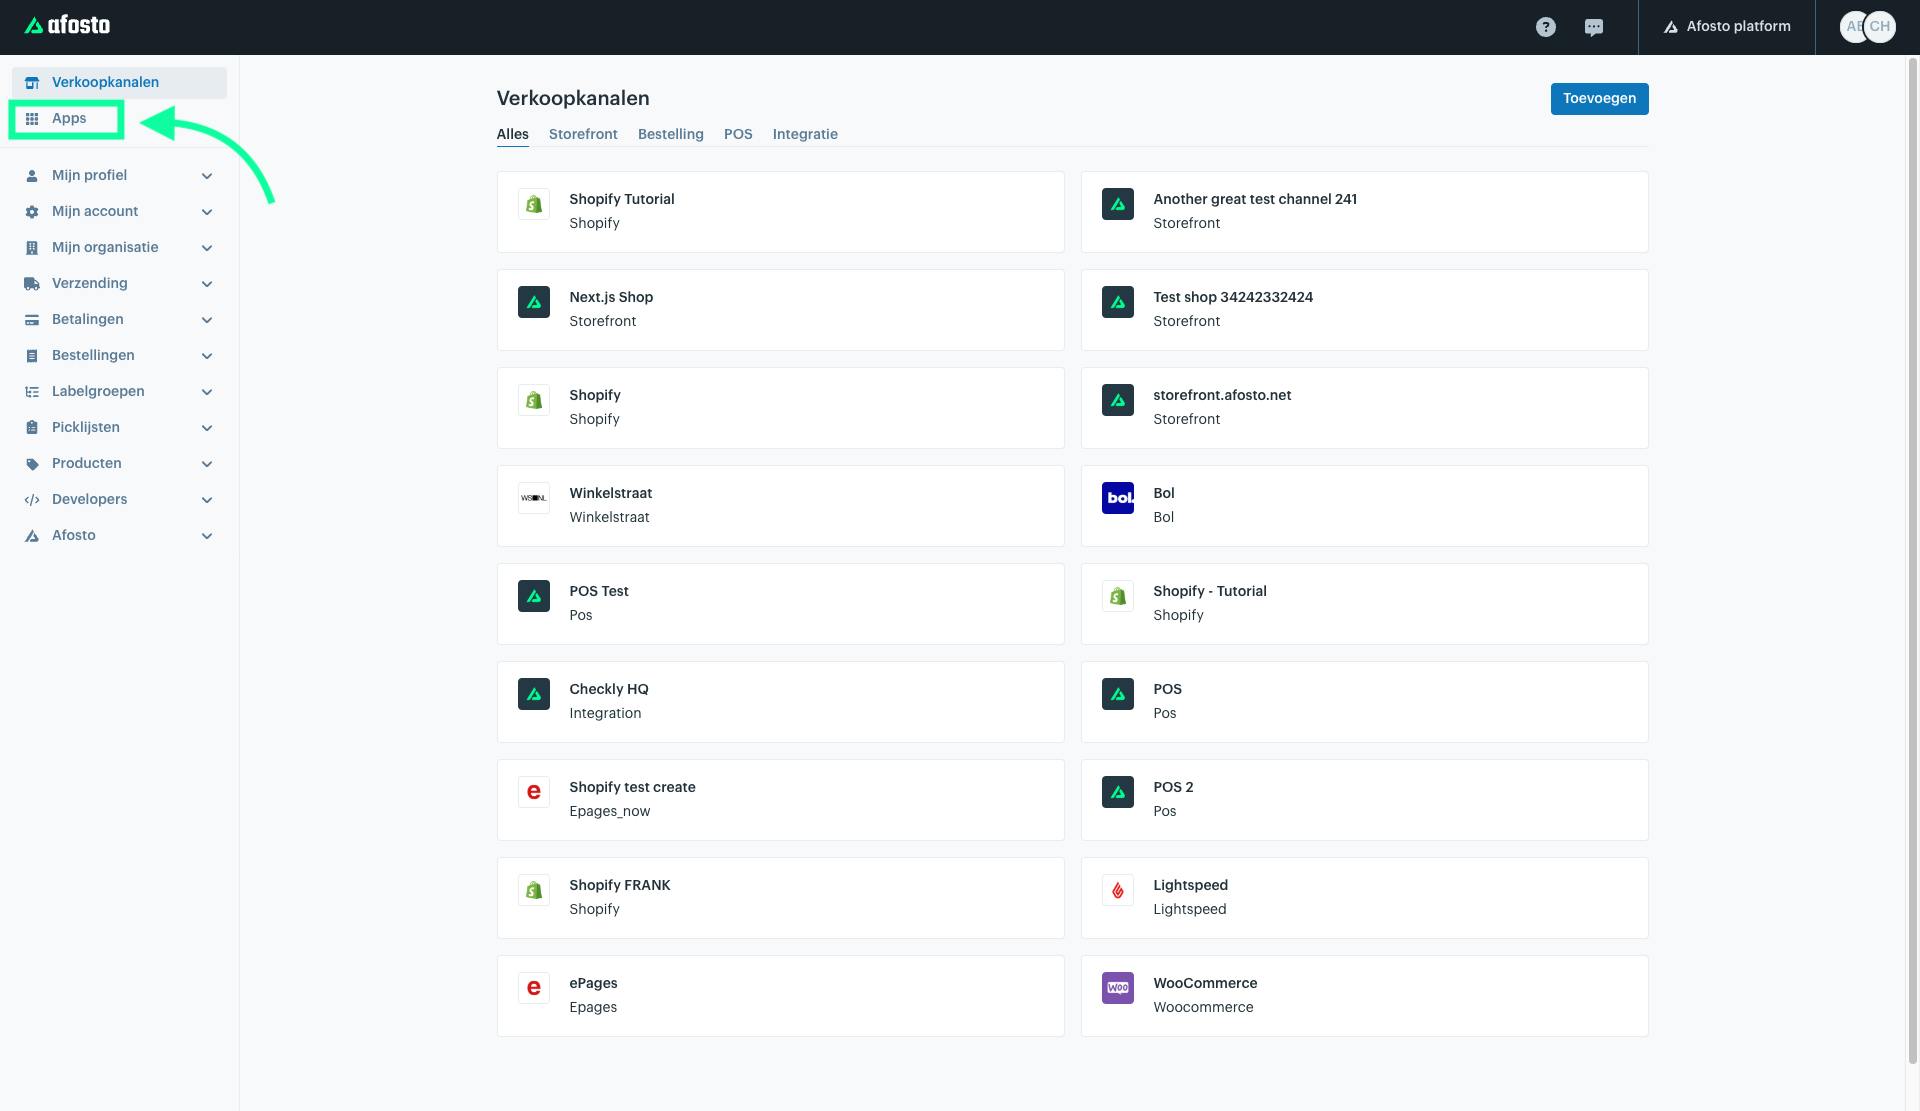Expand the Betalingen chevron
Viewport: 1920px width, 1111px height.
[x=207, y=320]
